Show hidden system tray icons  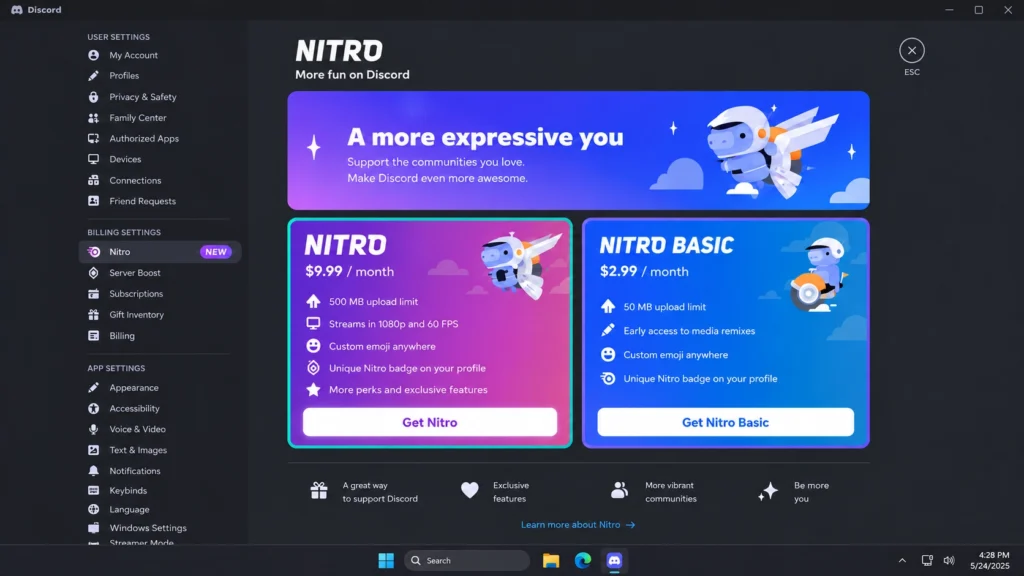(902, 560)
